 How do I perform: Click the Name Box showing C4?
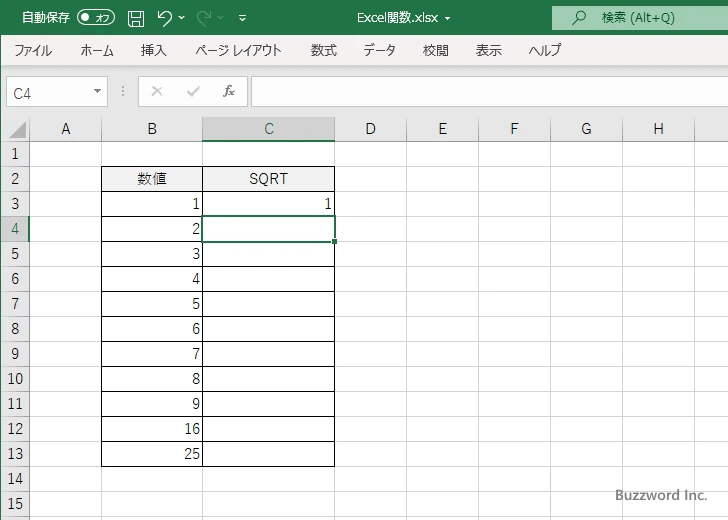point(49,92)
